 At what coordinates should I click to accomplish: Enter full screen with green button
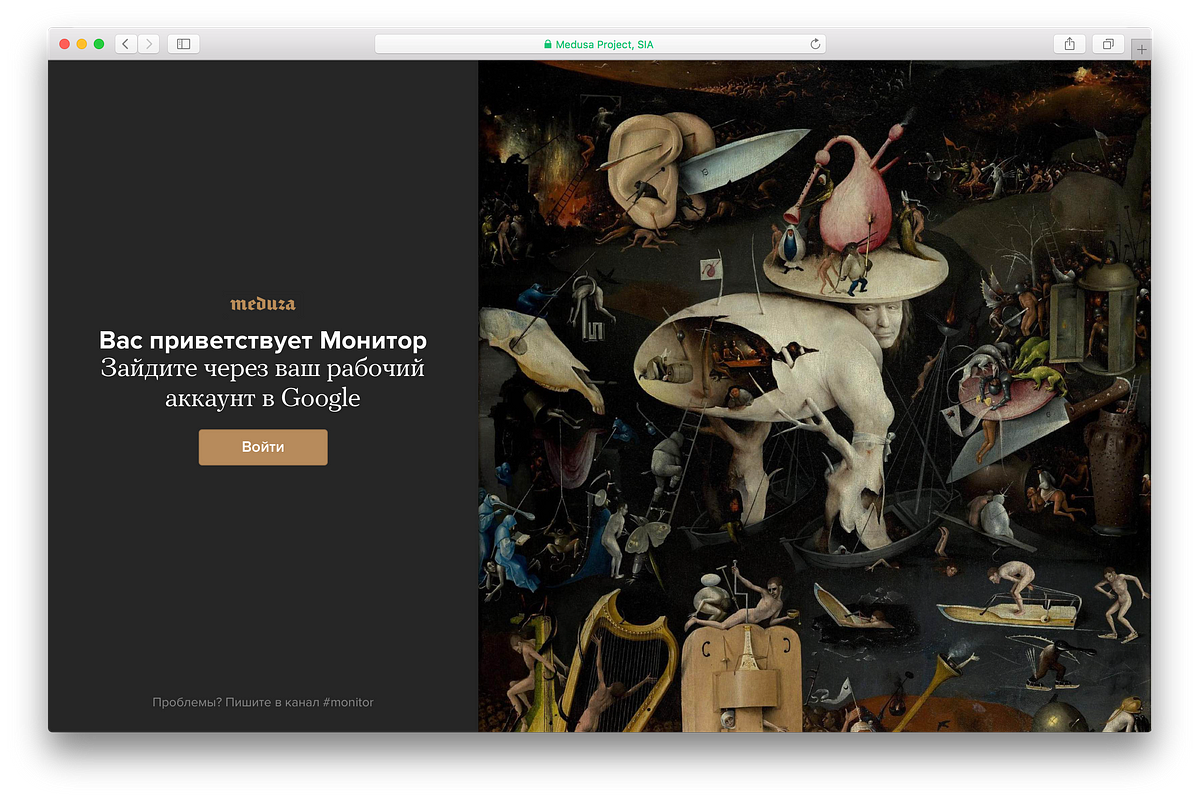click(99, 44)
